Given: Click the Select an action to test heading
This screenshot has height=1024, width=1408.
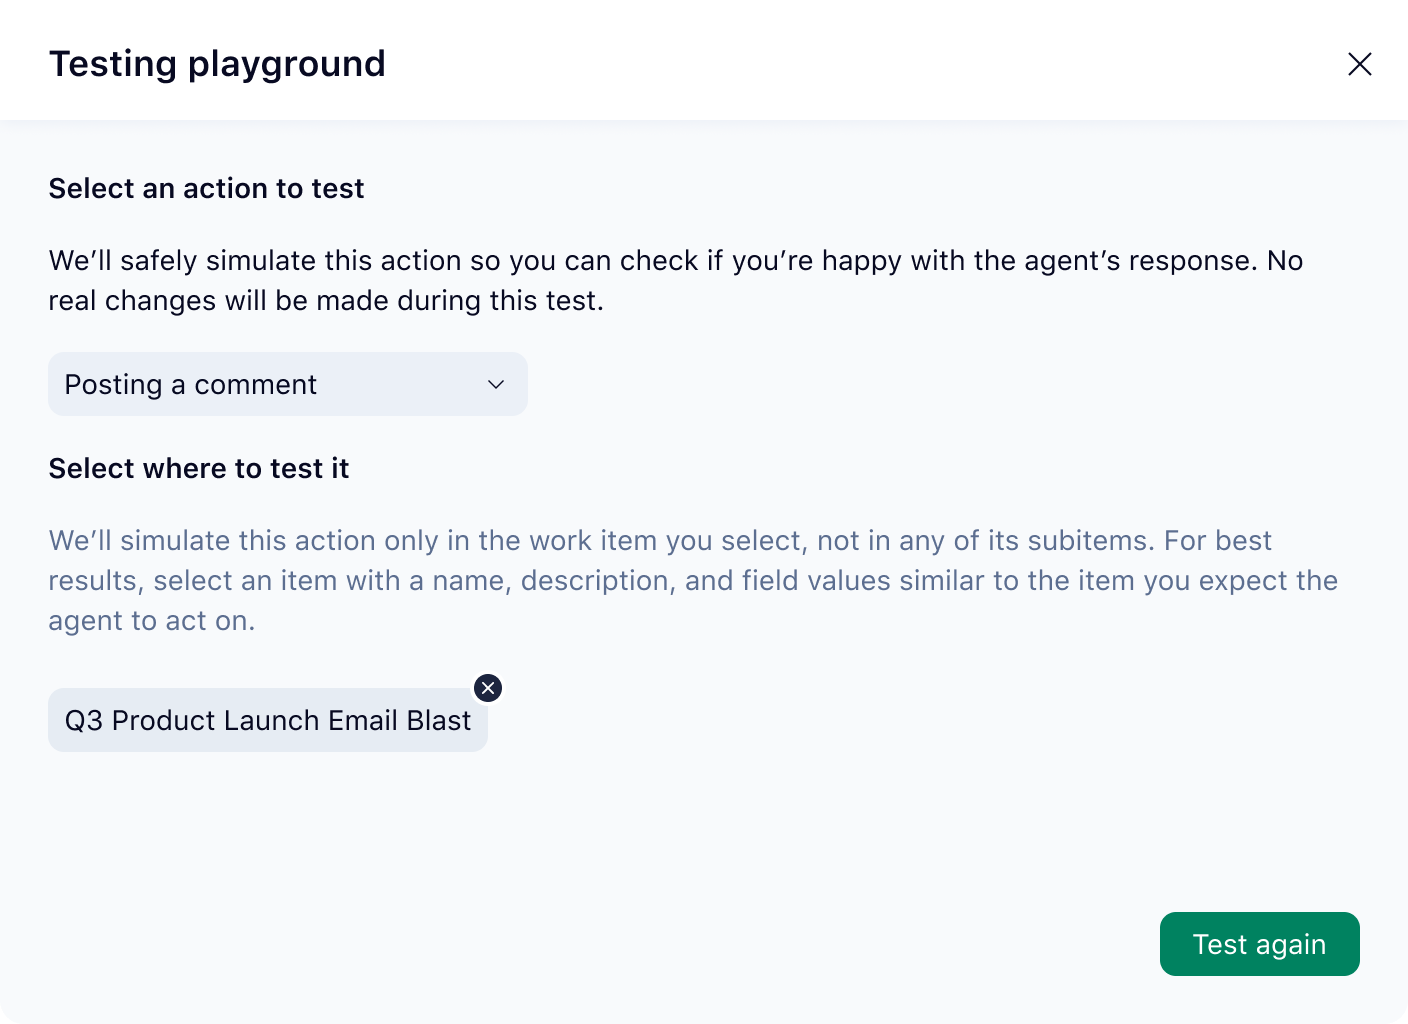Looking at the screenshot, I should click(x=206, y=188).
